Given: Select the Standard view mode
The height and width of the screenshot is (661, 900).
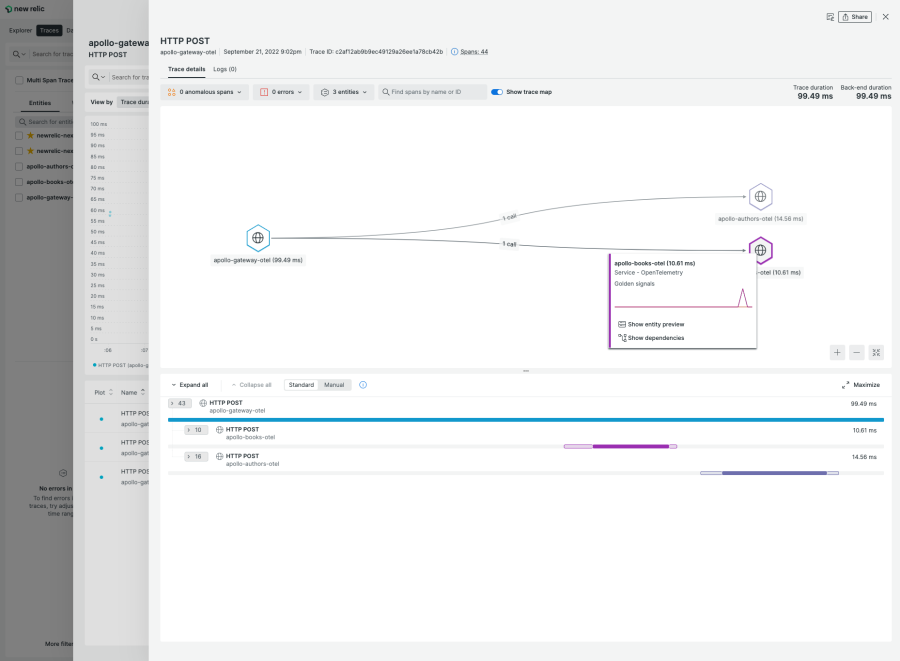Looking at the screenshot, I should (x=301, y=385).
